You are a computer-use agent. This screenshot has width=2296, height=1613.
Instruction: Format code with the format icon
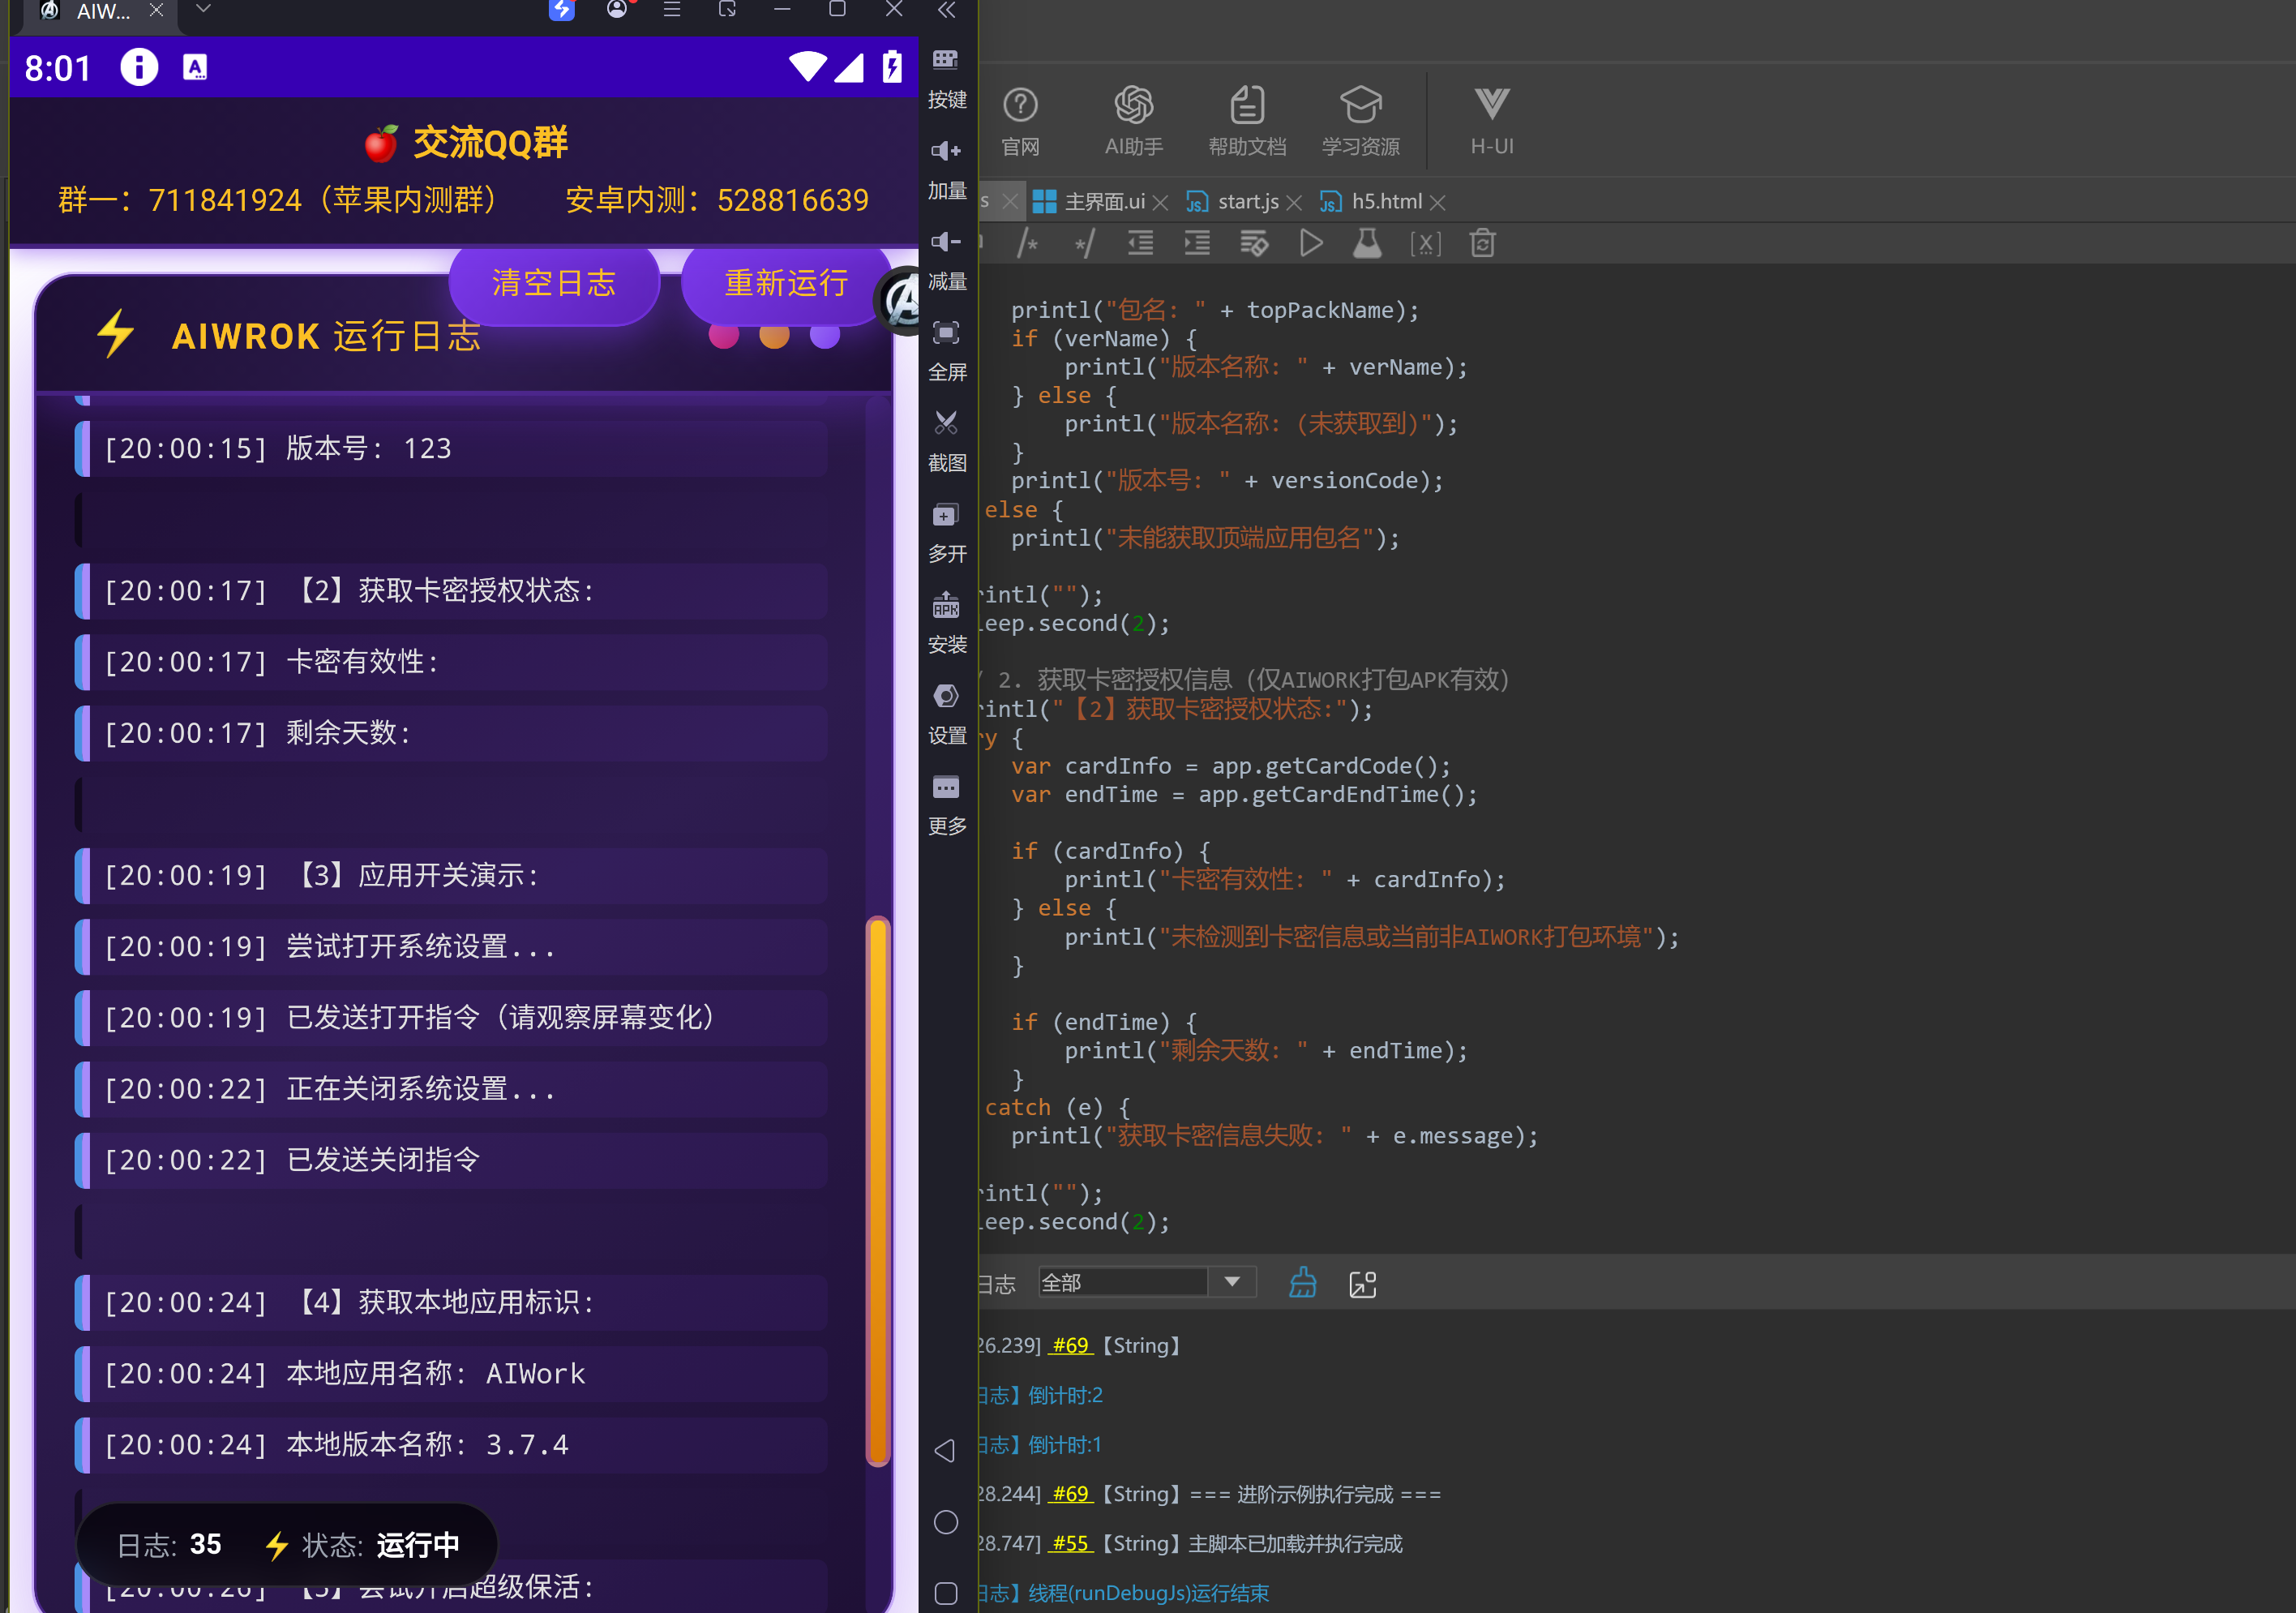point(1254,243)
